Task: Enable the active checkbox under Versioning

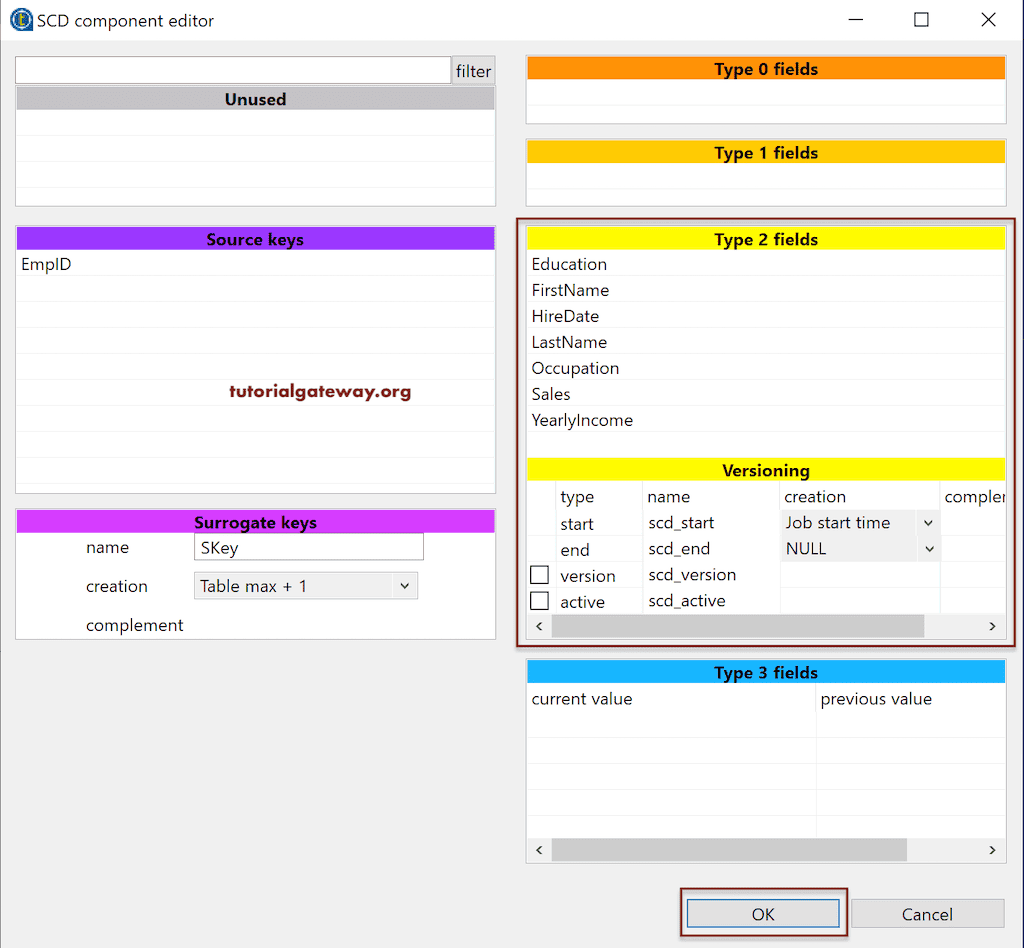Action: (539, 600)
